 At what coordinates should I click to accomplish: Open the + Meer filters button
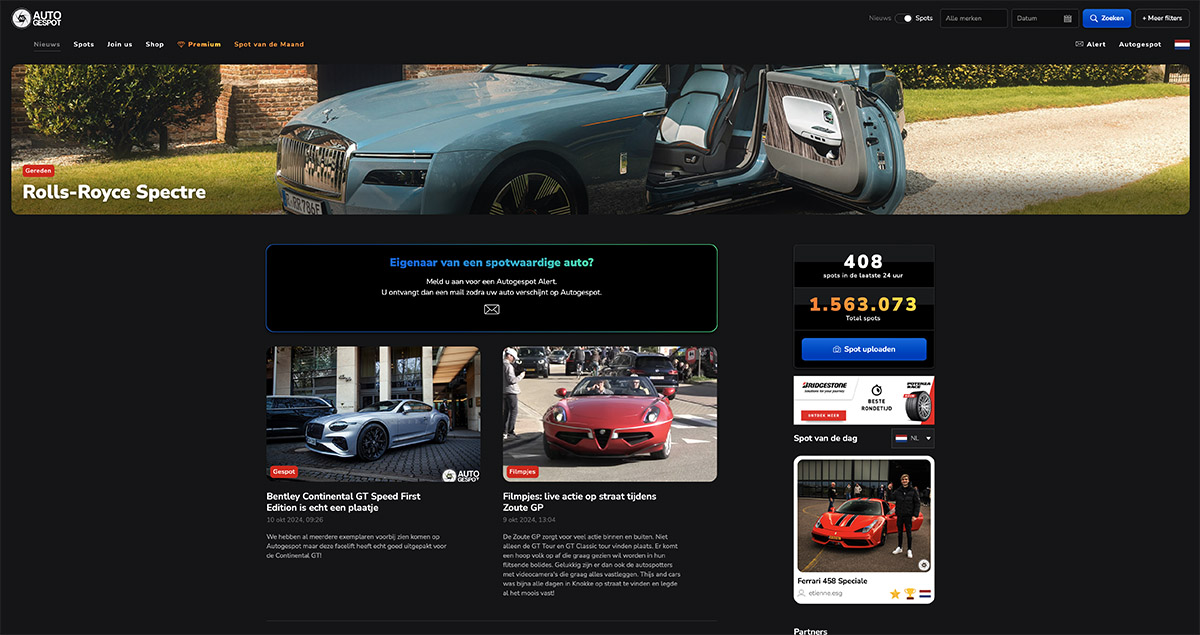[1162, 18]
